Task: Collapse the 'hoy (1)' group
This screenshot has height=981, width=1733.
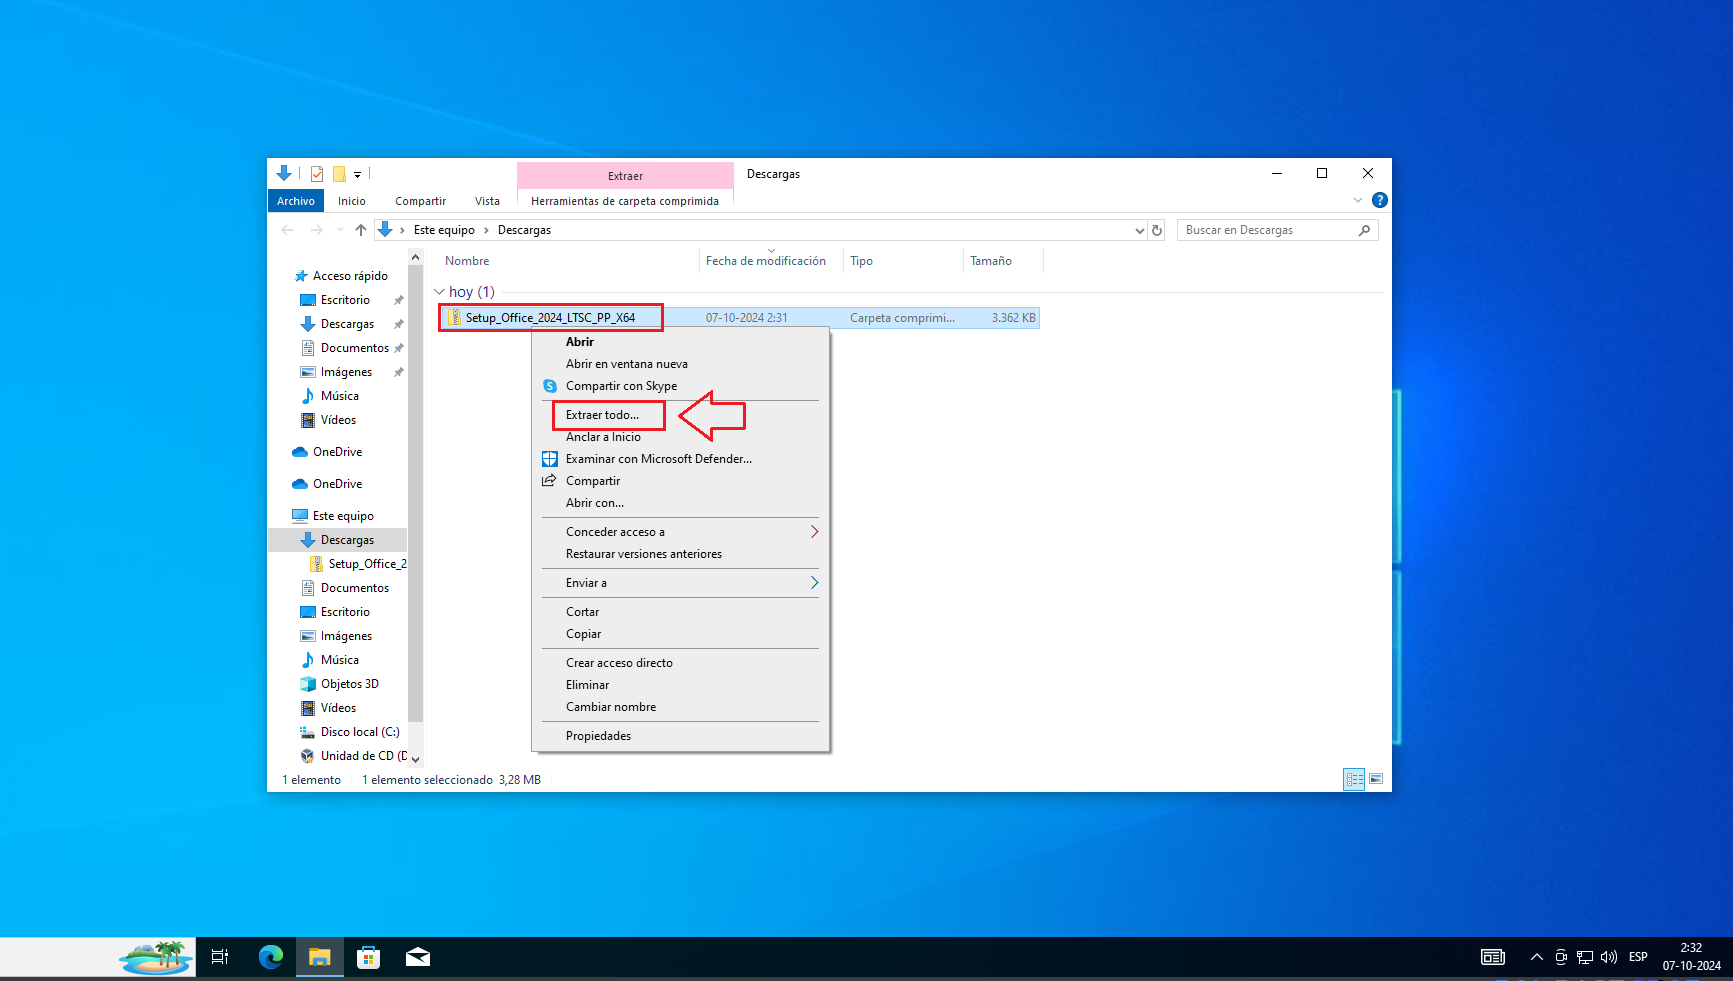Action: click(439, 292)
